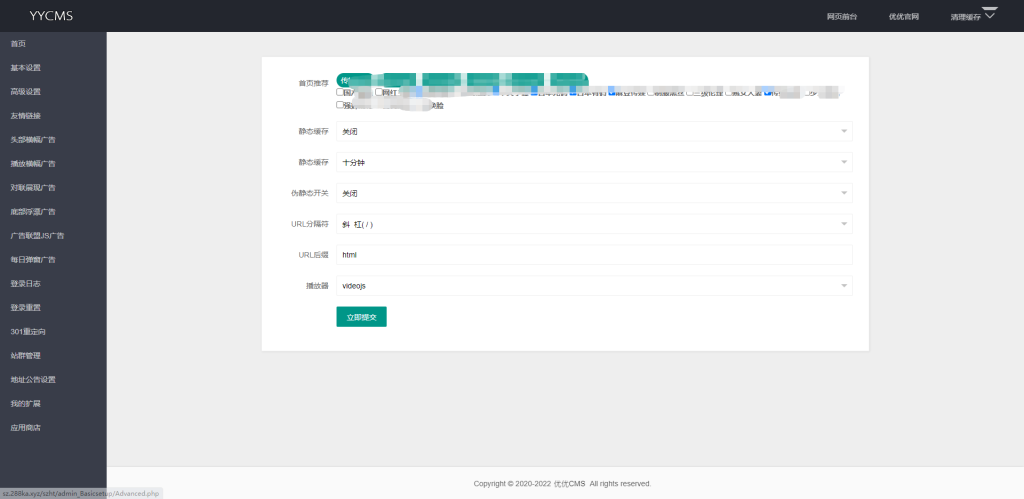Viewport: 1024px width, 499px height.
Task: Select 广告联盟JS广告 in the sidebar
Action: click(37, 236)
